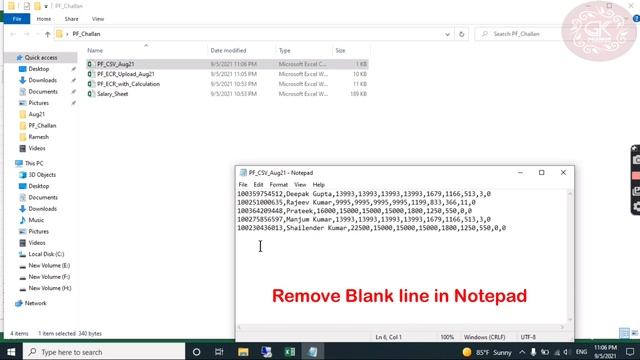Click Deepak Gupta line in Notepad
This screenshot has height=360, width=640.
[364, 194]
